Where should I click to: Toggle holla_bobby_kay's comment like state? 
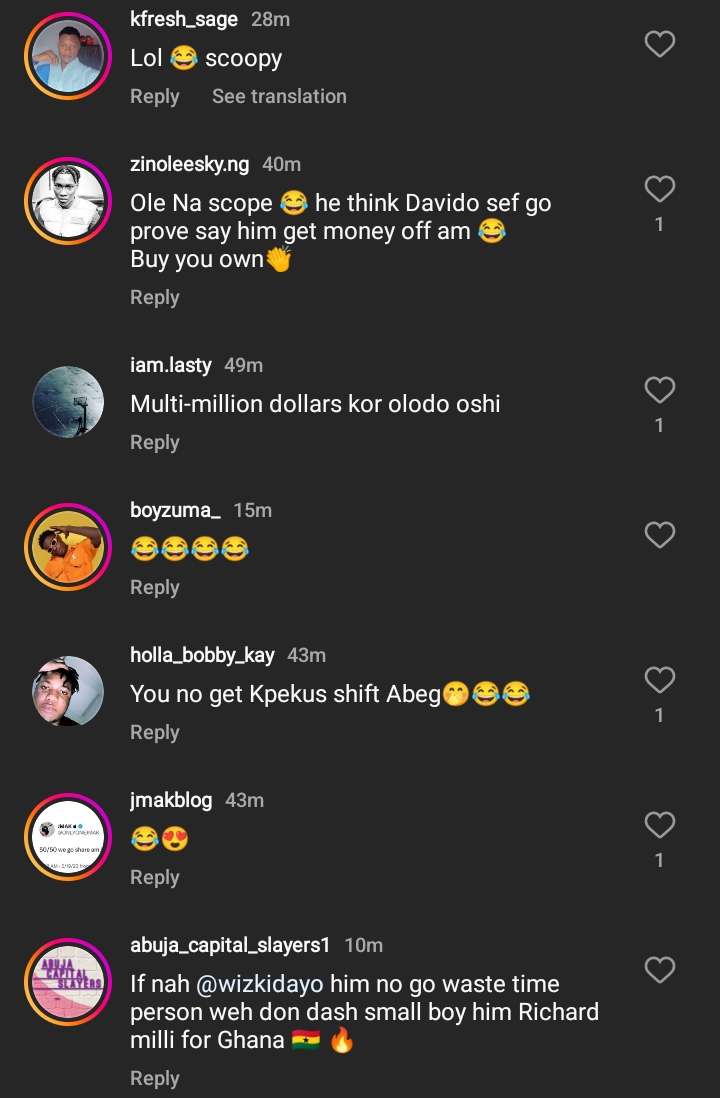[659, 680]
